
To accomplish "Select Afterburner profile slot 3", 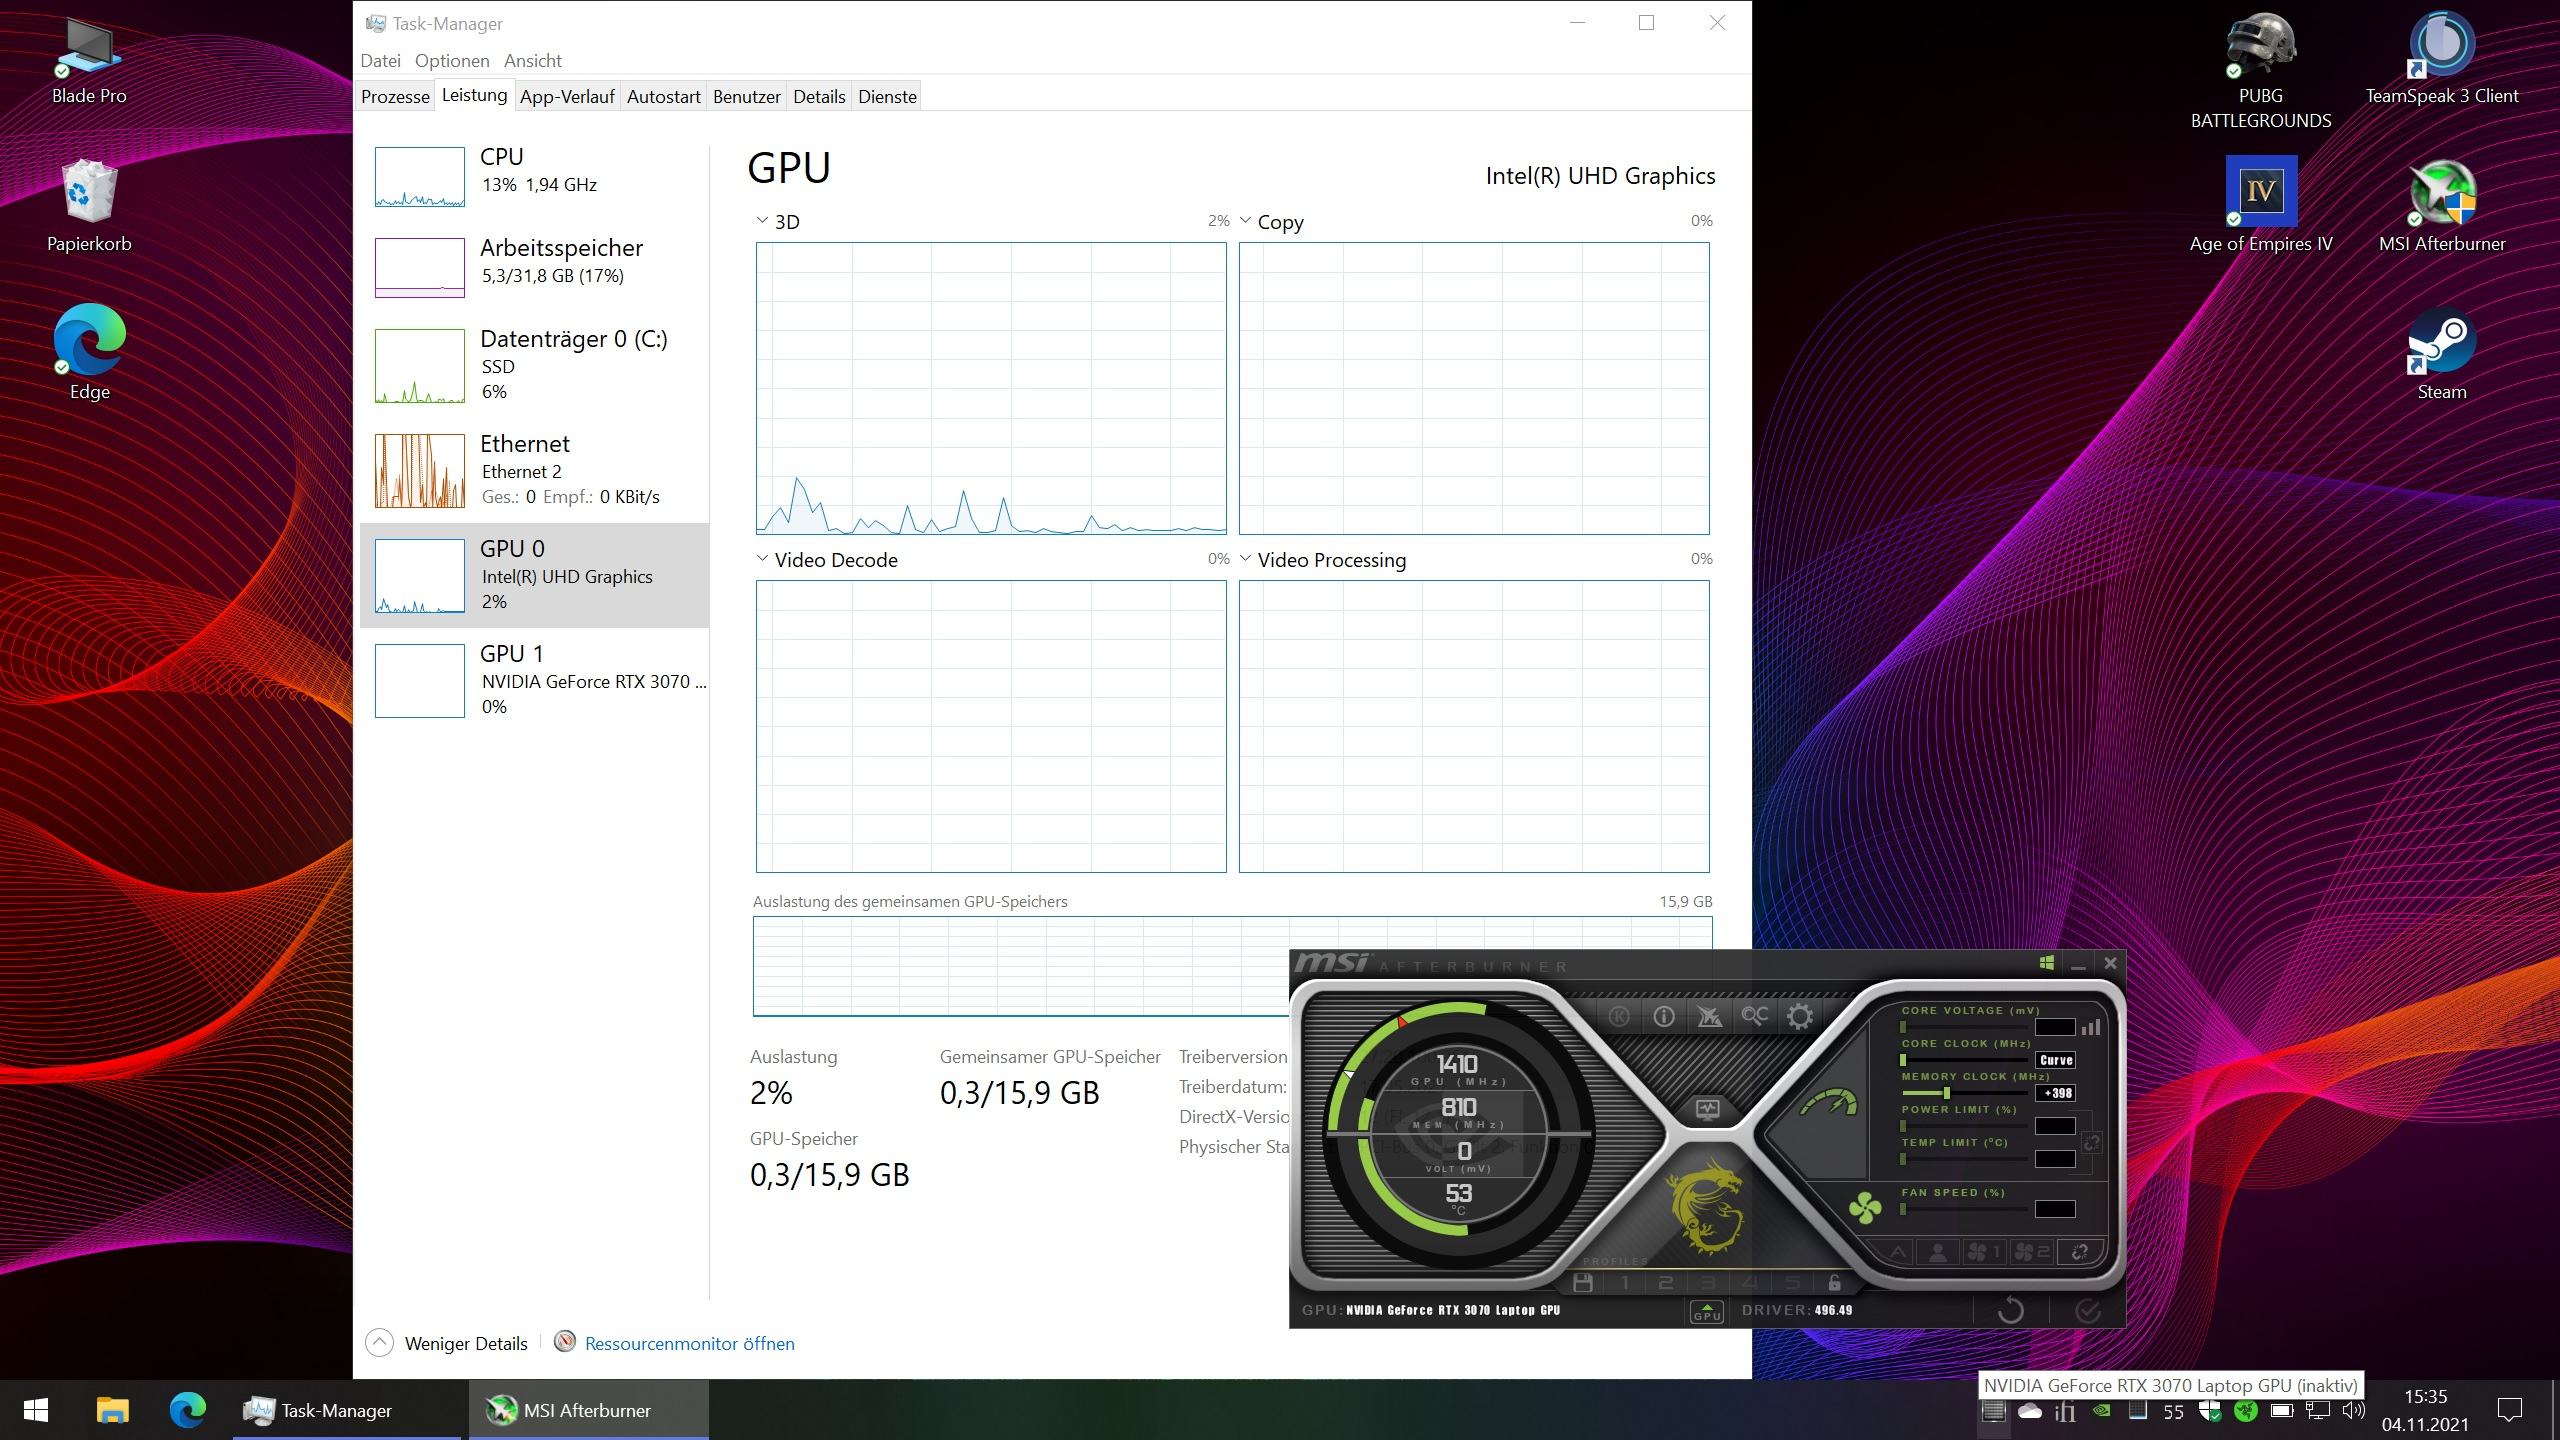I will [1708, 1283].
